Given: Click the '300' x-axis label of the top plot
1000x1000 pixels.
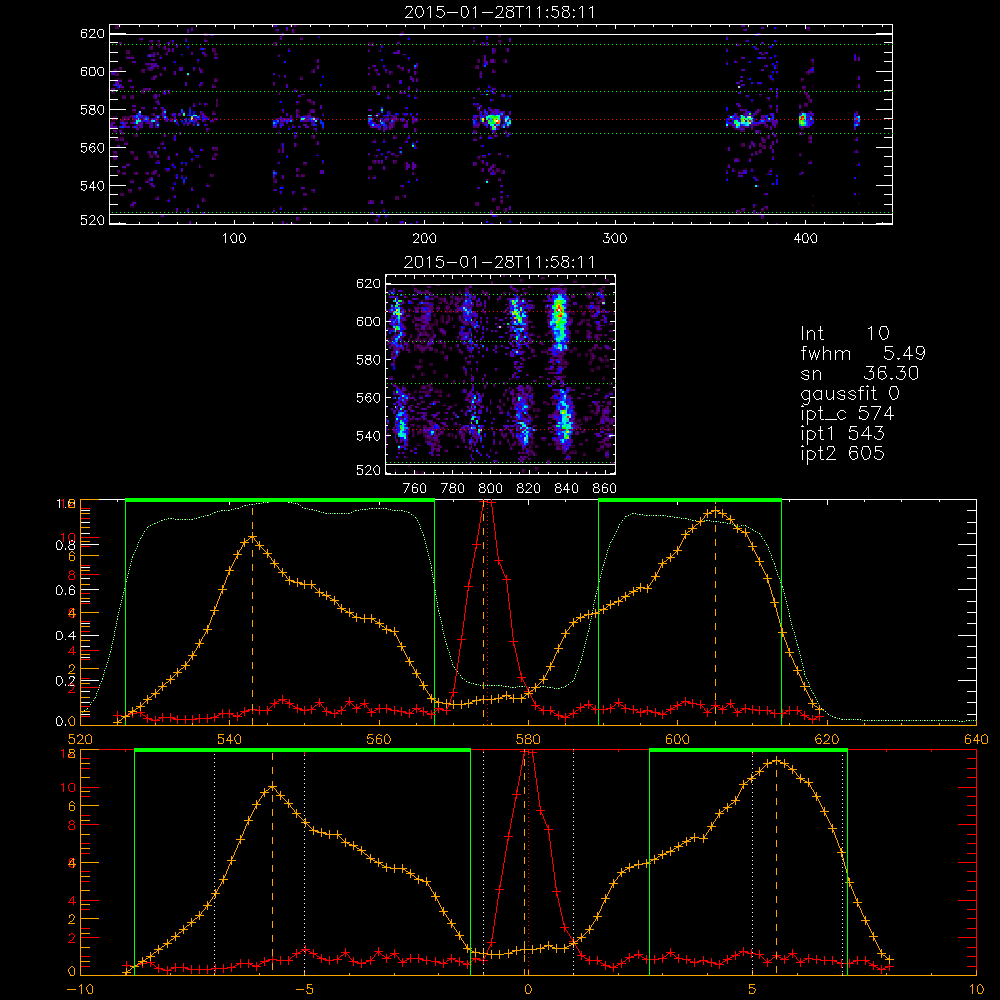Looking at the screenshot, I should coord(615,239).
